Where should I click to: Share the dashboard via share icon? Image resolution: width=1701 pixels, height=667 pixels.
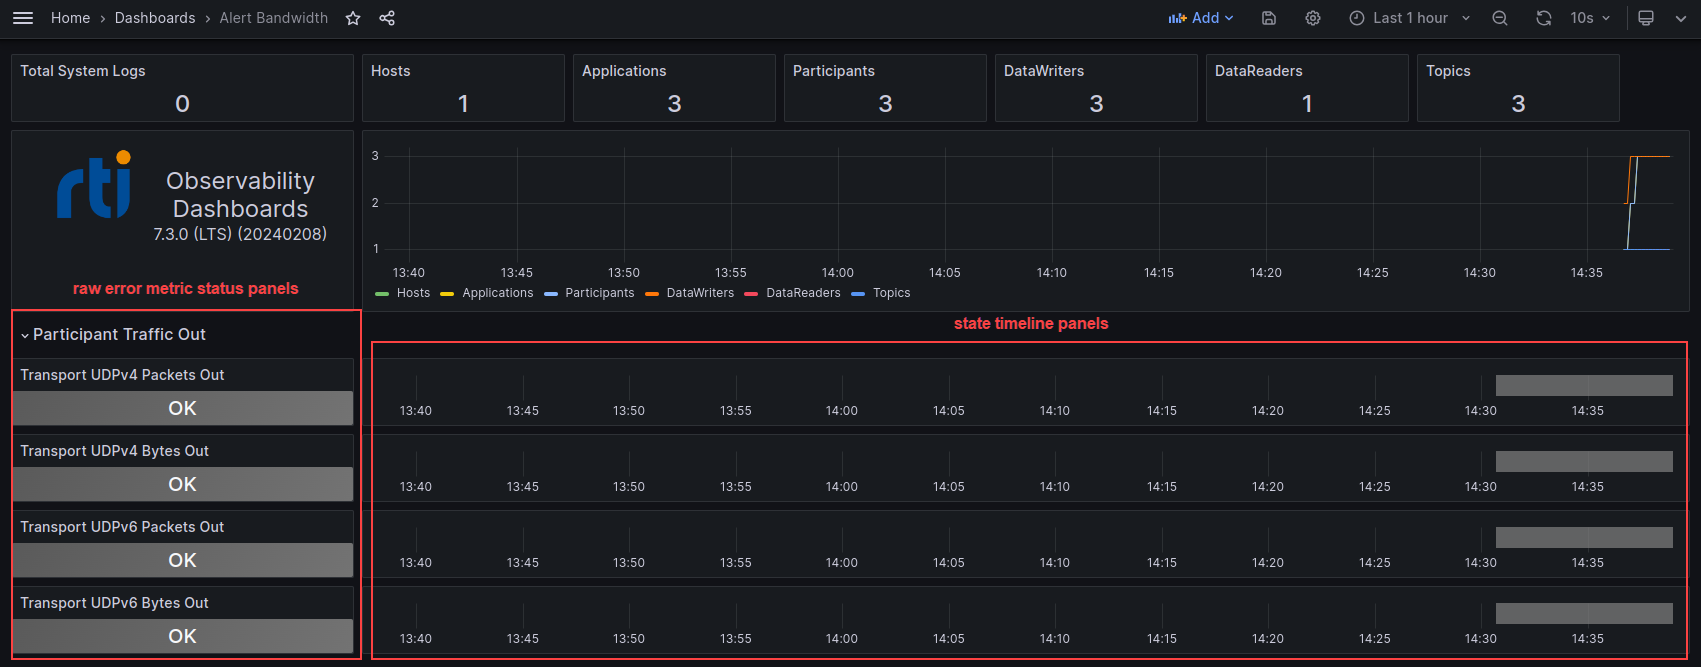[x=387, y=18]
